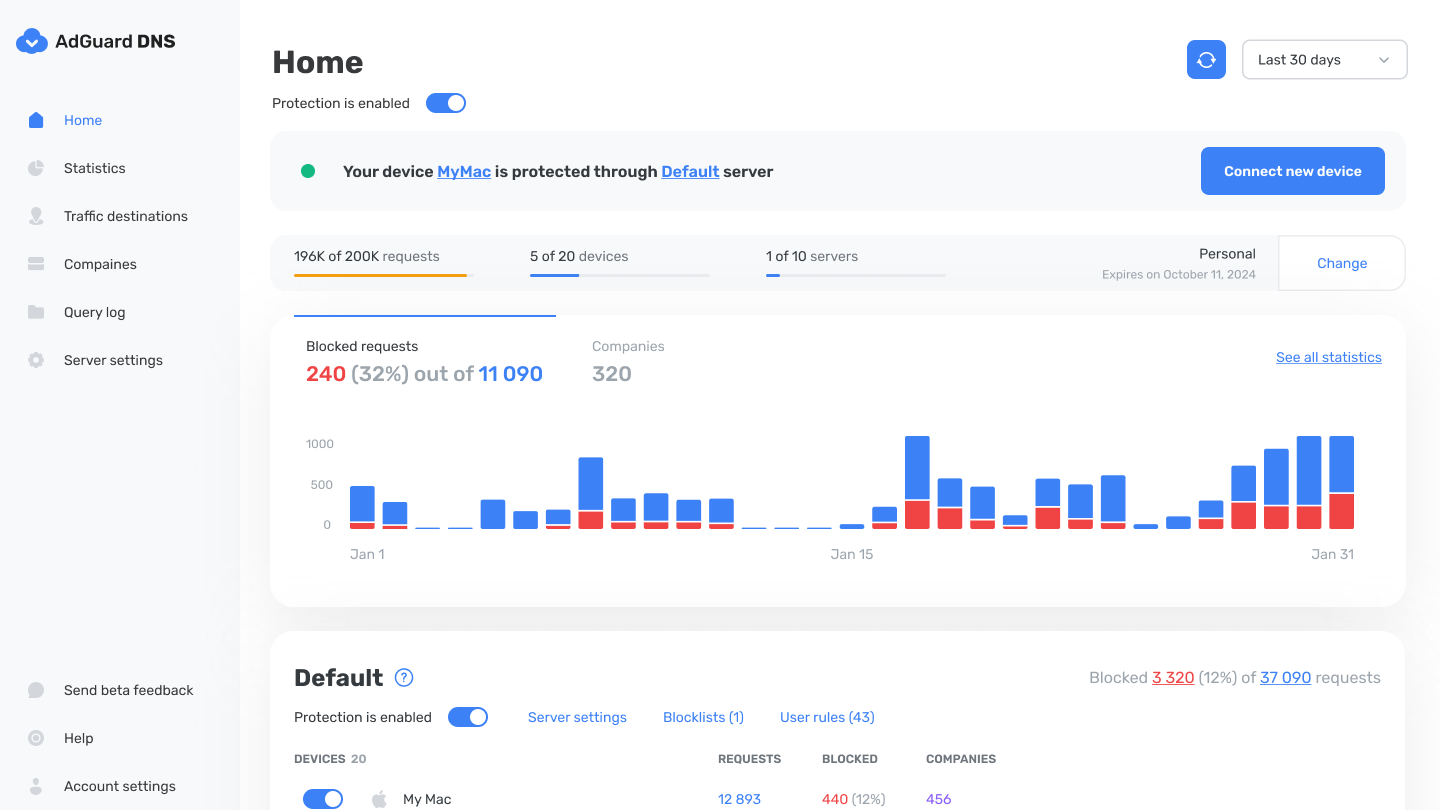
Task: Open Traffic destinations in the sidebar
Action: point(125,216)
